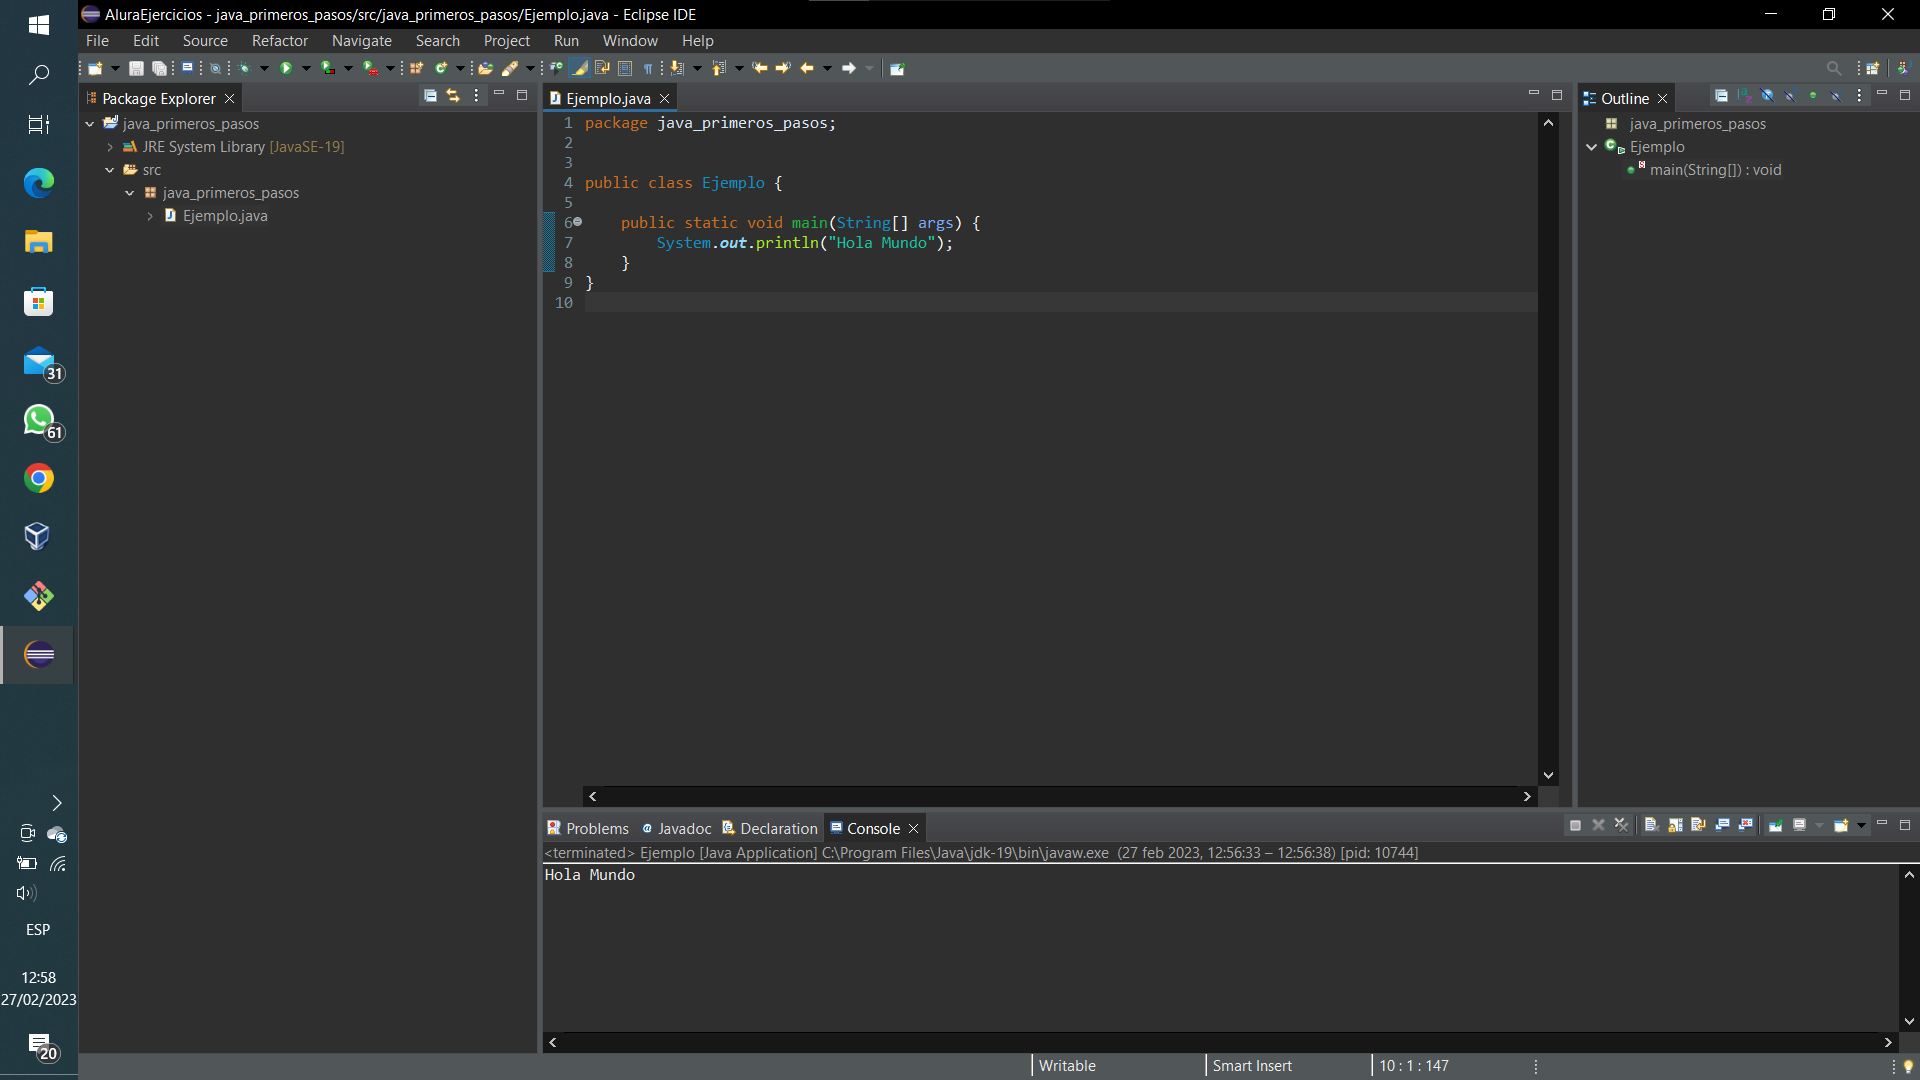Click the Open Perspective icon
This screenshot has width=1920, height=1080.
pyautogui.click(x=1873, y=68)
